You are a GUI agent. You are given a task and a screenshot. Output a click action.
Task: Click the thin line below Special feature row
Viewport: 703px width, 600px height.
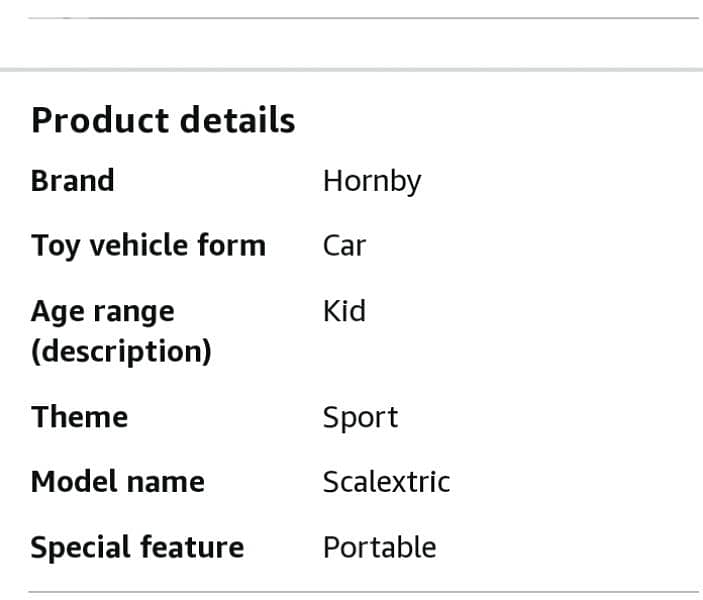(362, 592)
